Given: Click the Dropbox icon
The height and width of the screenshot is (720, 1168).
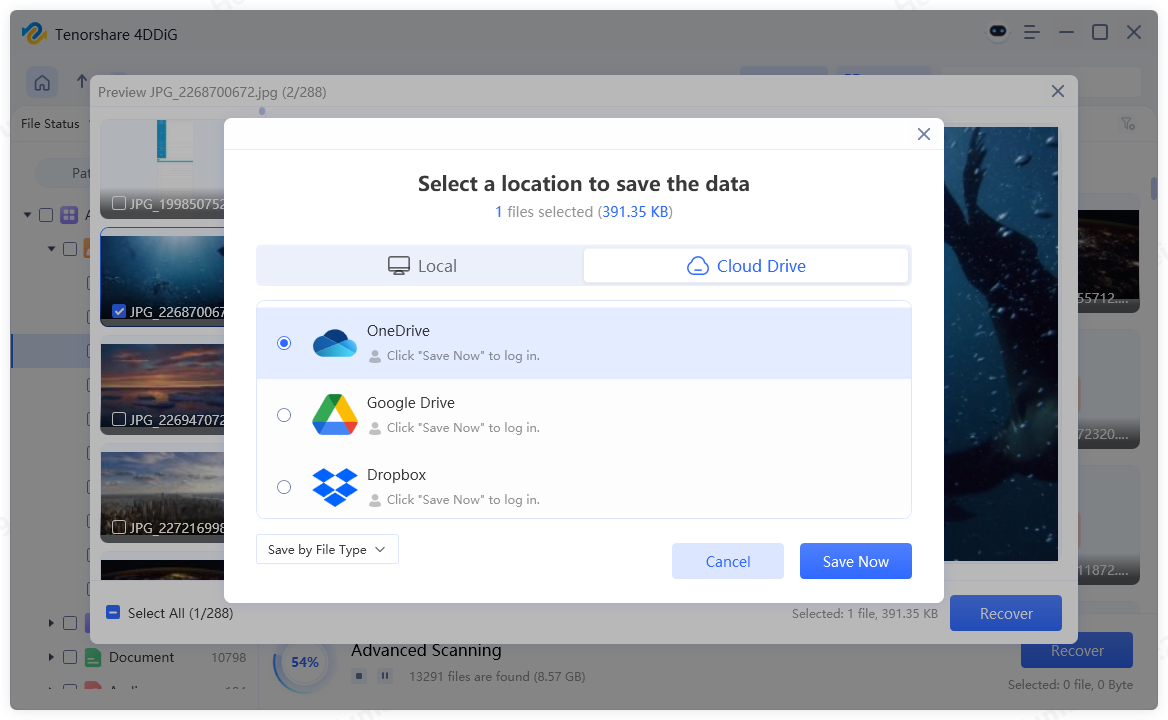Looking at the screenshot, I should tap(334, 486).
